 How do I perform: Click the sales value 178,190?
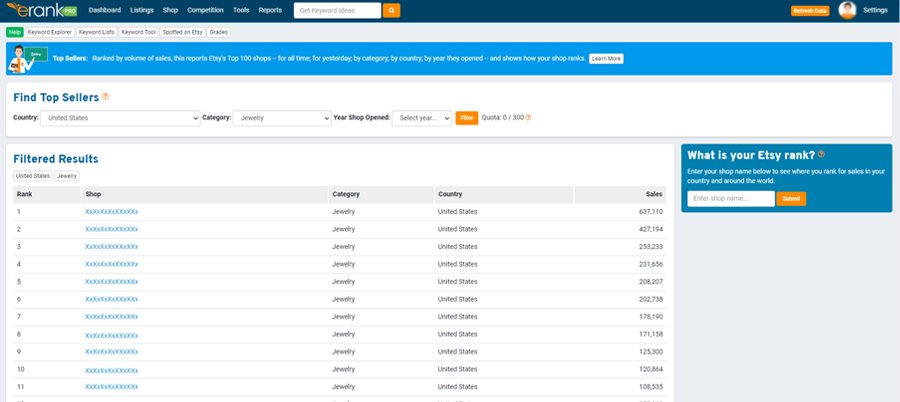pos(651,316)
